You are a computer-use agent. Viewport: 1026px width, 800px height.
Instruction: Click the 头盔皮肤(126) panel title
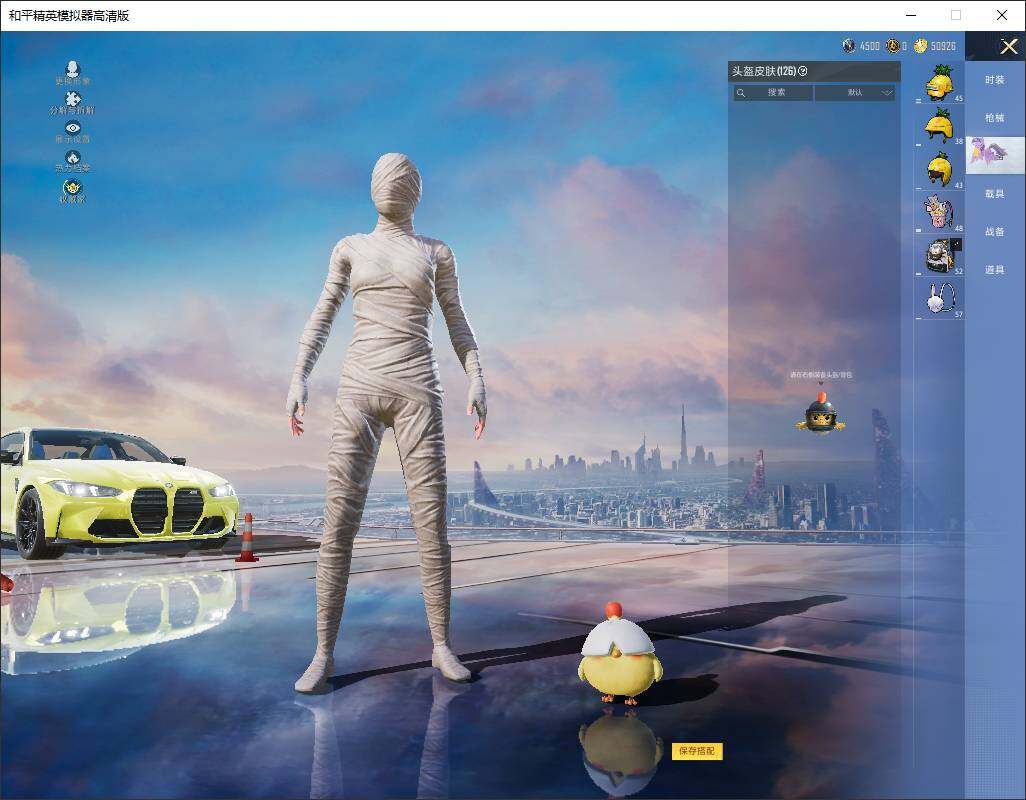764,71
